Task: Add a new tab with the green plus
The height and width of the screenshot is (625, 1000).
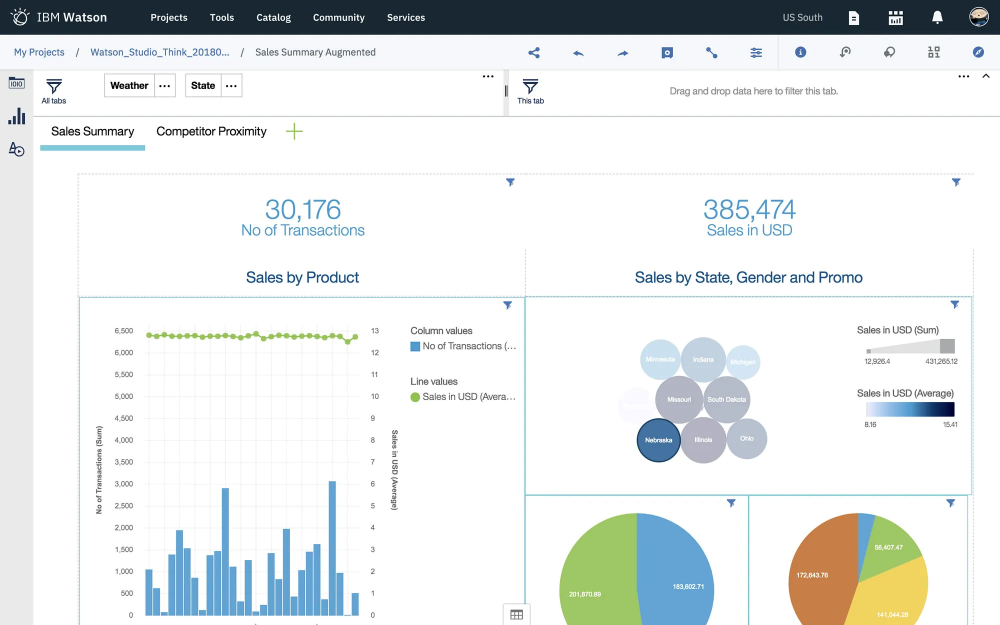Action: coord(293,131)
